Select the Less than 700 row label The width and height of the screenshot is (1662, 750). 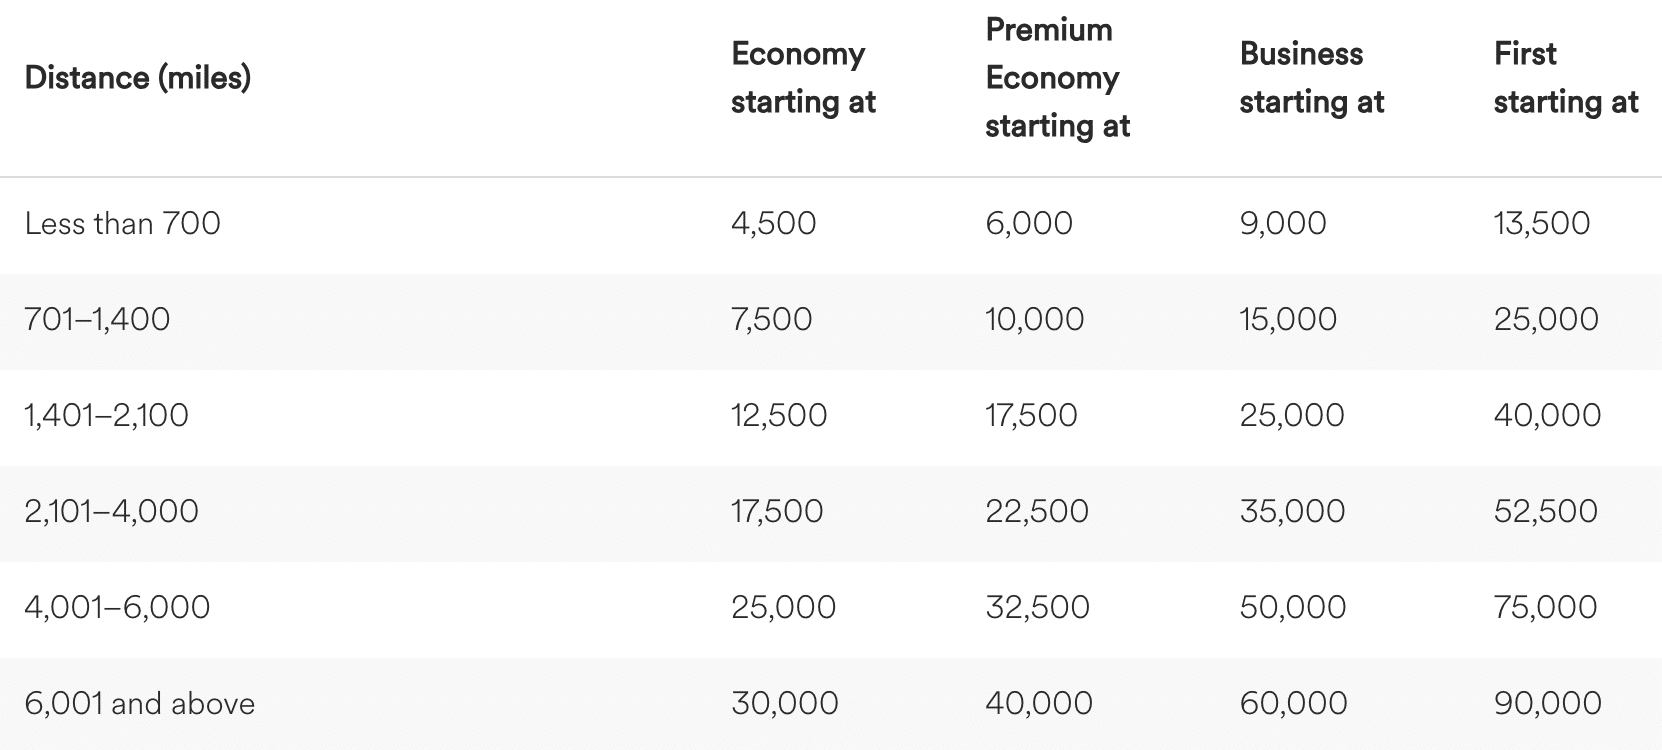click(x=122, y=223)
